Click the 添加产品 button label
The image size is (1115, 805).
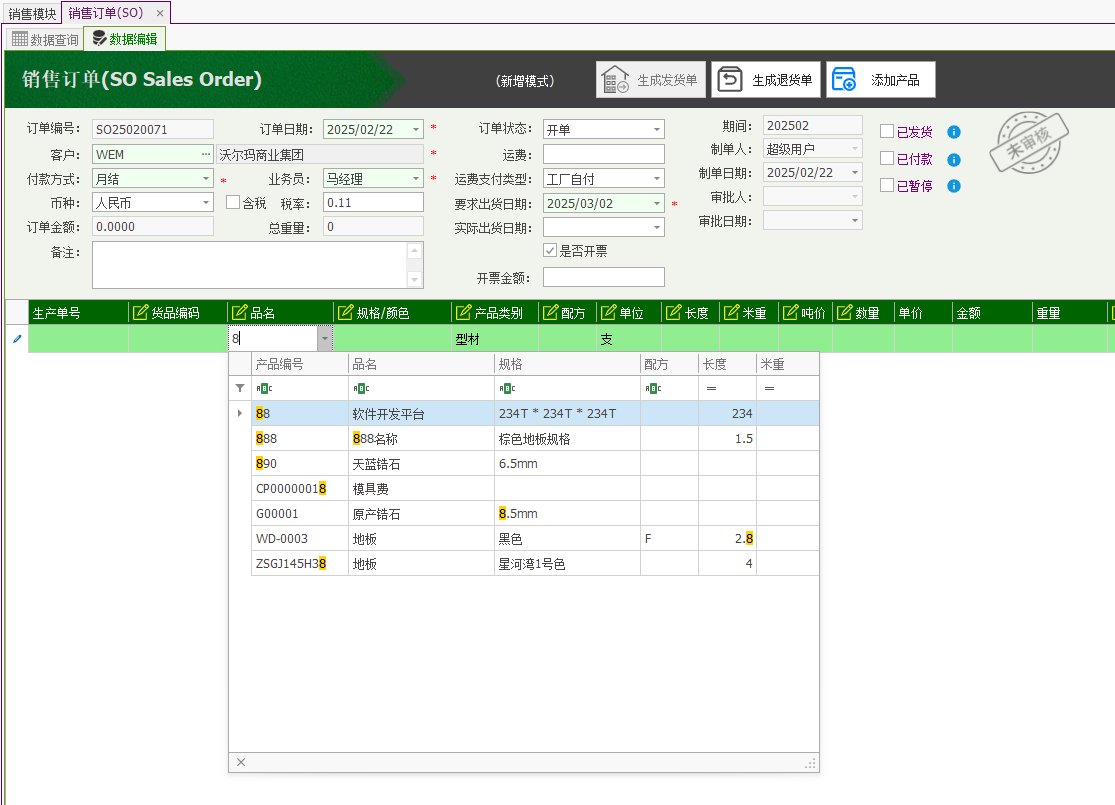click(895, 80)
